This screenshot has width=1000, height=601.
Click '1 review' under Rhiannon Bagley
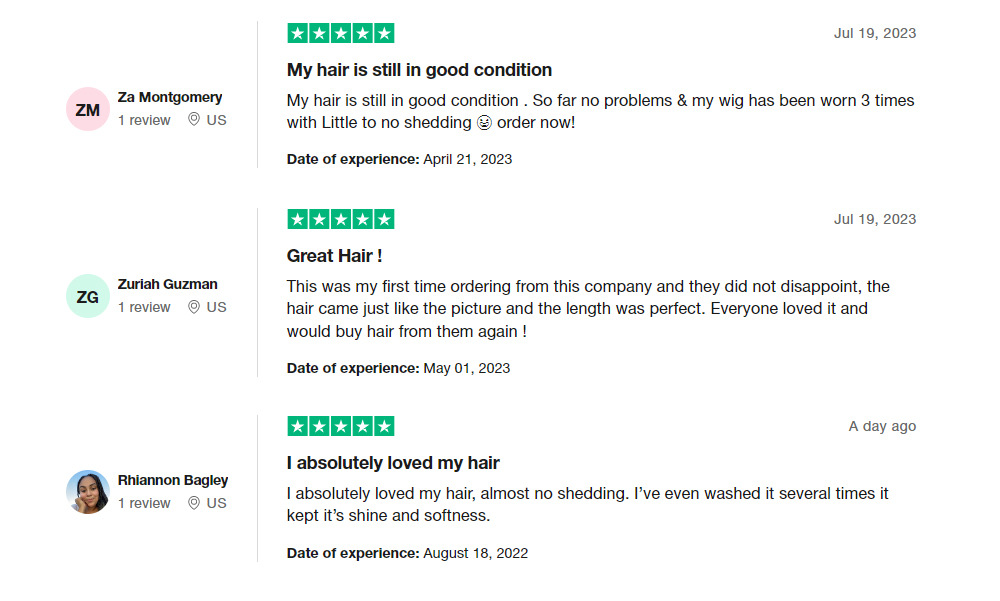click(x=144, y=503)
